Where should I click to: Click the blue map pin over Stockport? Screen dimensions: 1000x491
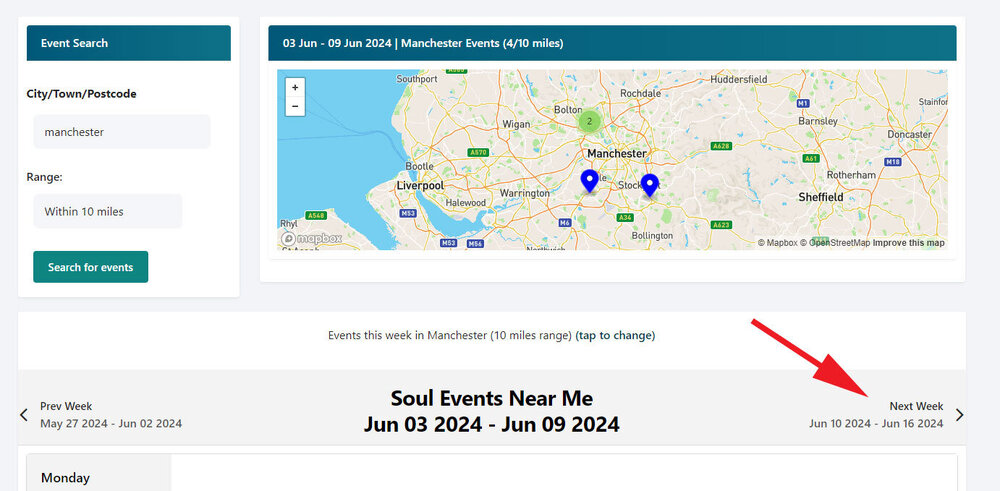click(649, 185)
